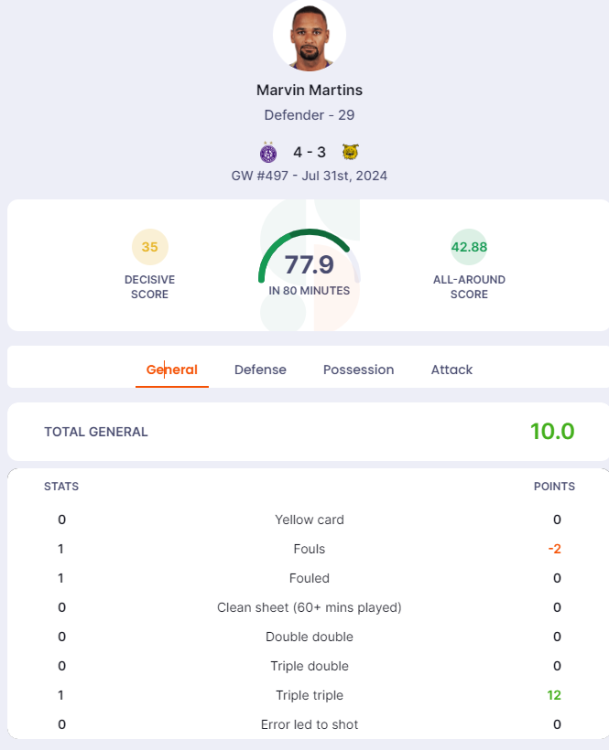
Task: Select the Triple triple stat row
Action: click(x=309, y=695)
